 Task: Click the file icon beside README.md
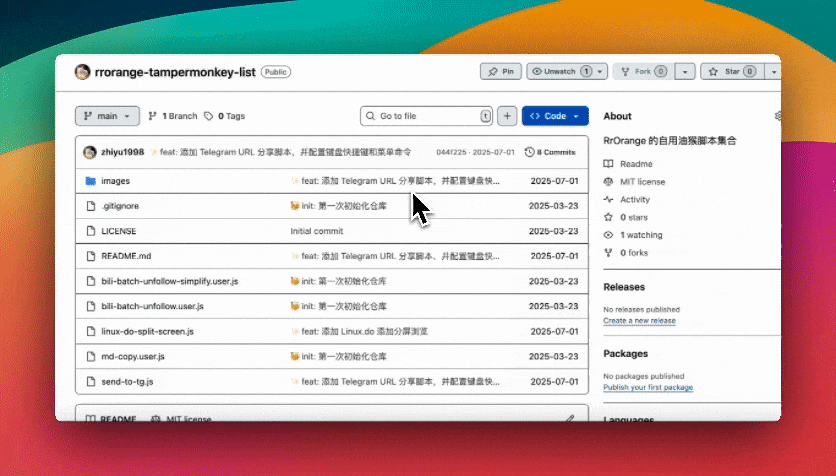coord(91,256)
